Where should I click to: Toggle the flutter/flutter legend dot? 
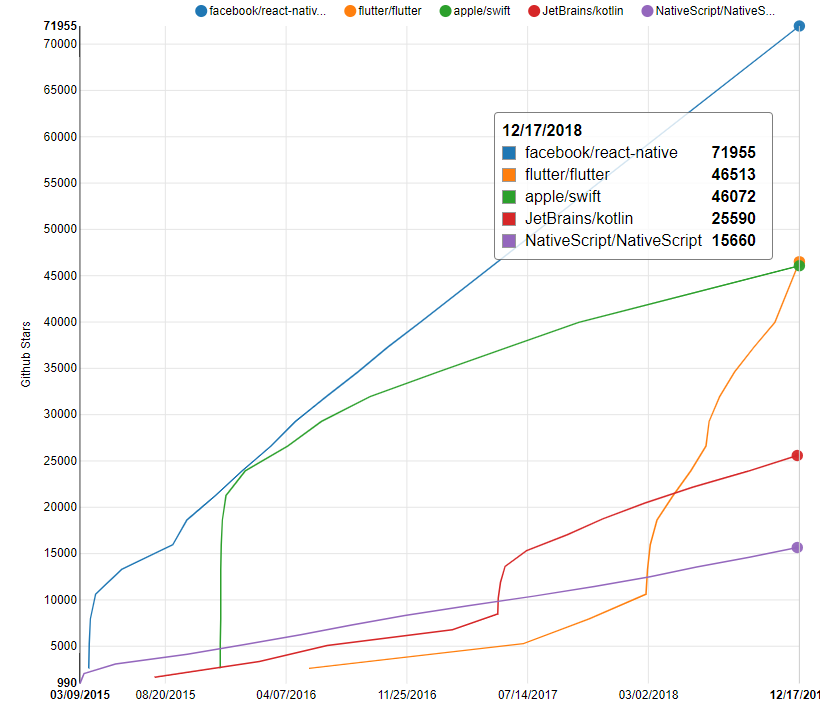pyautogui.click(x=350, y=11)
